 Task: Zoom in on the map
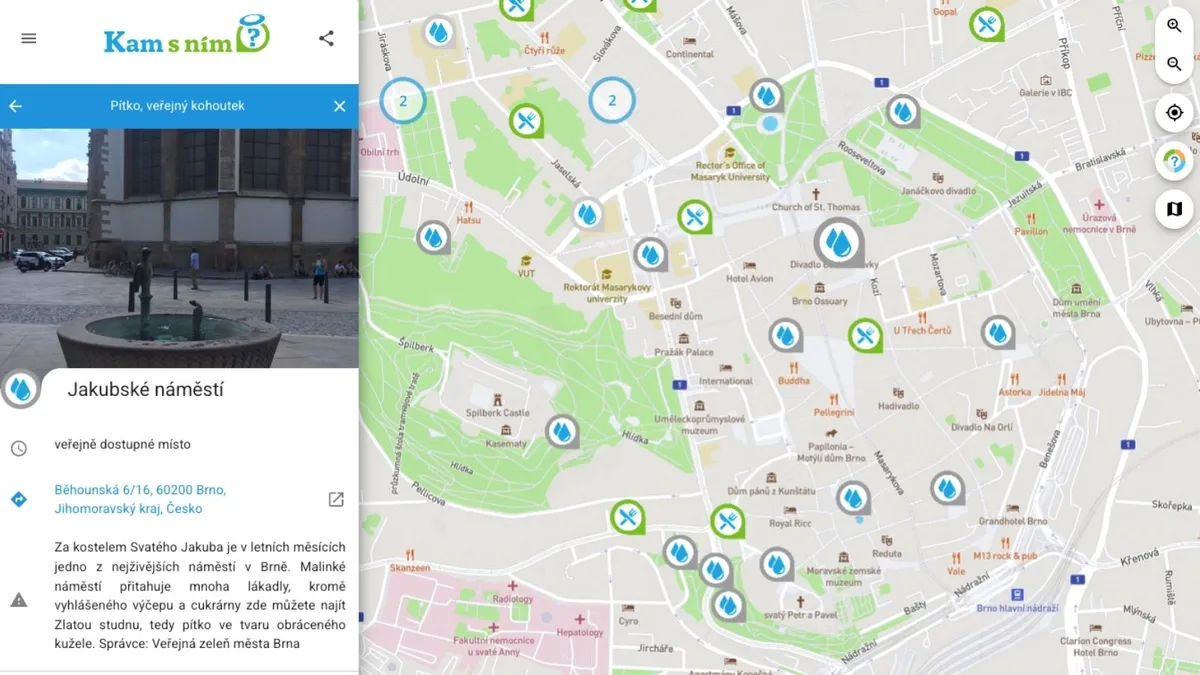coord(1175,26)
